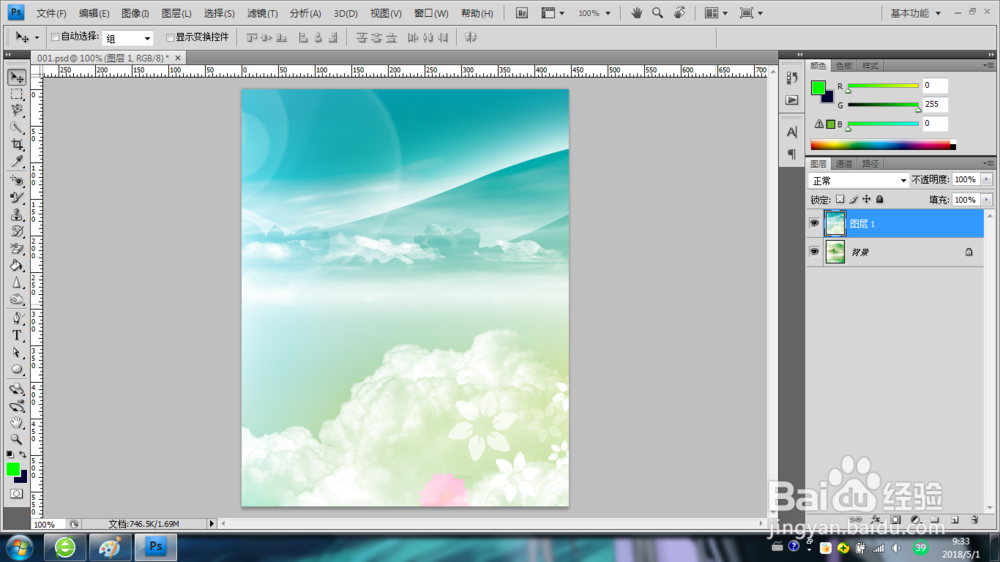Select the 3D Rotate tool
The width and height of the screenshot is (1000, 562).
click(17, 389)
